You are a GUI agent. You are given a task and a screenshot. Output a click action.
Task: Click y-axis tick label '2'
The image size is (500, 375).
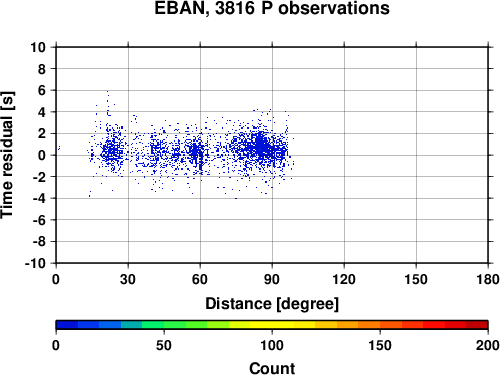click(42, 134)
